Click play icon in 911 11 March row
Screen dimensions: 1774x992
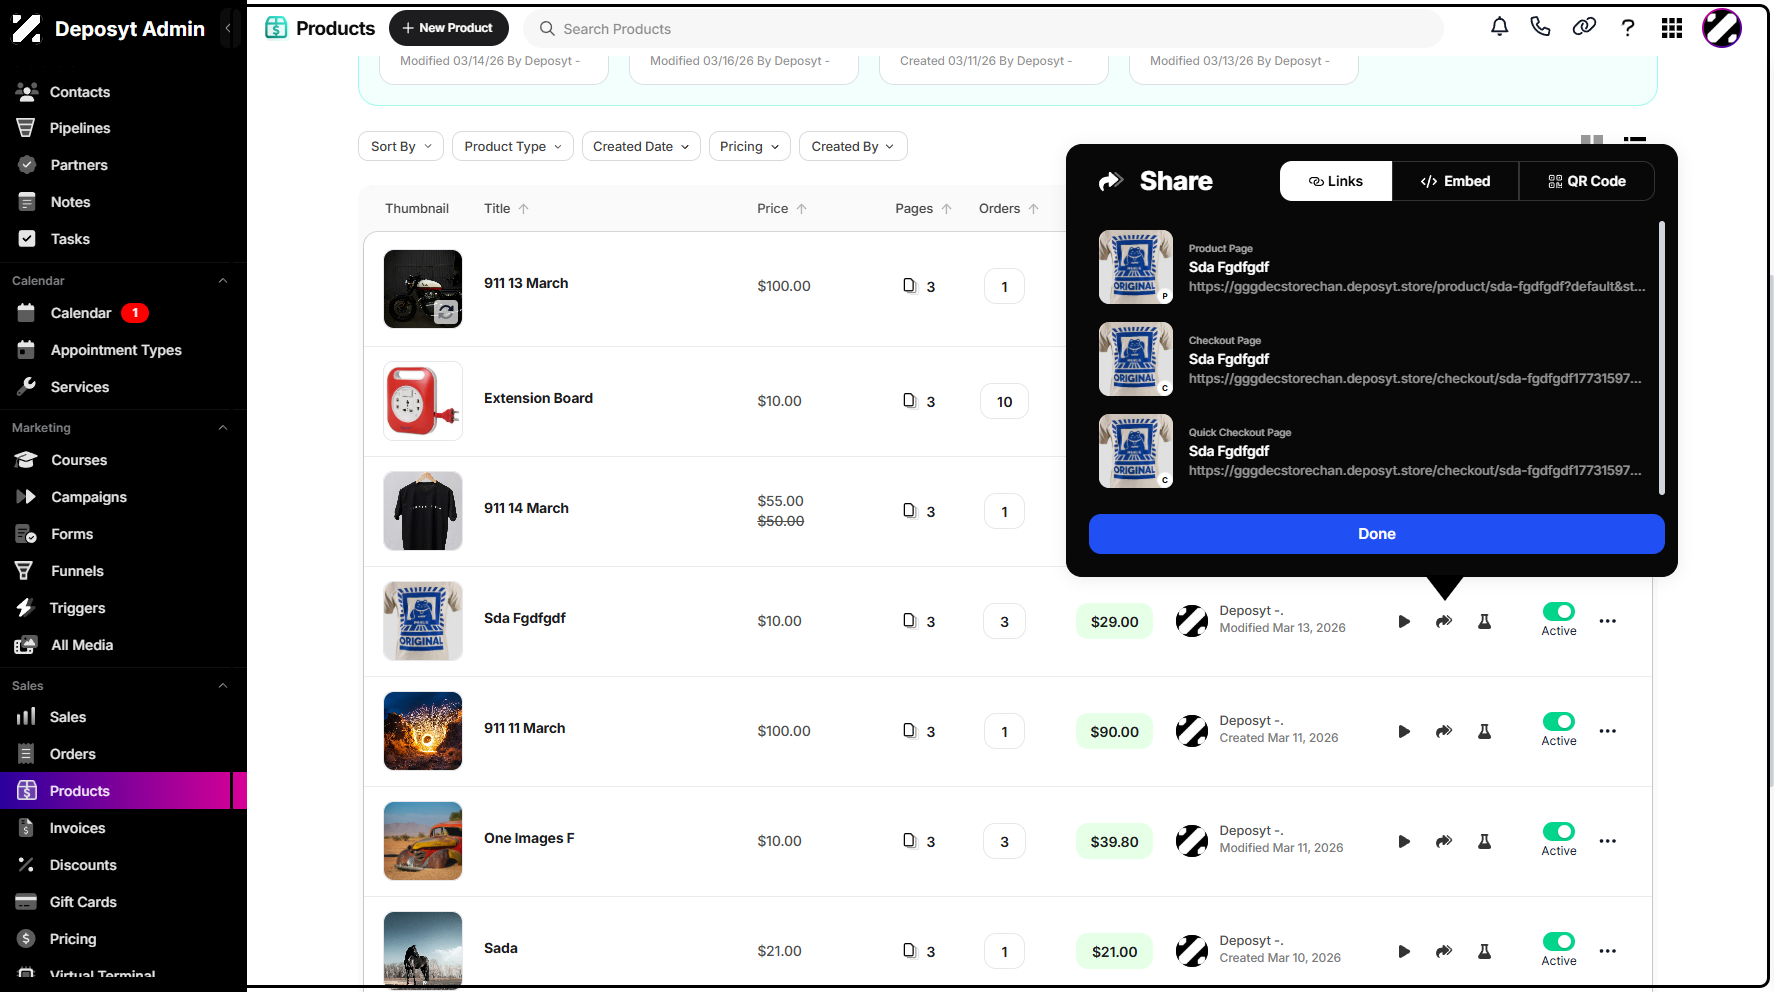click(x=1404, y=731)
